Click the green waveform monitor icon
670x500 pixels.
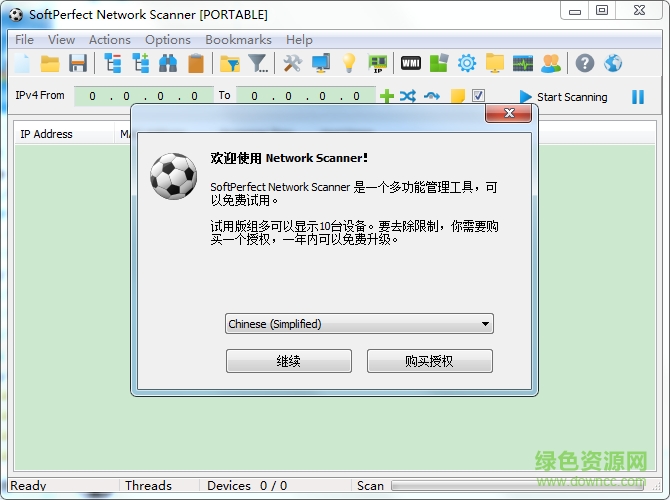523,63
